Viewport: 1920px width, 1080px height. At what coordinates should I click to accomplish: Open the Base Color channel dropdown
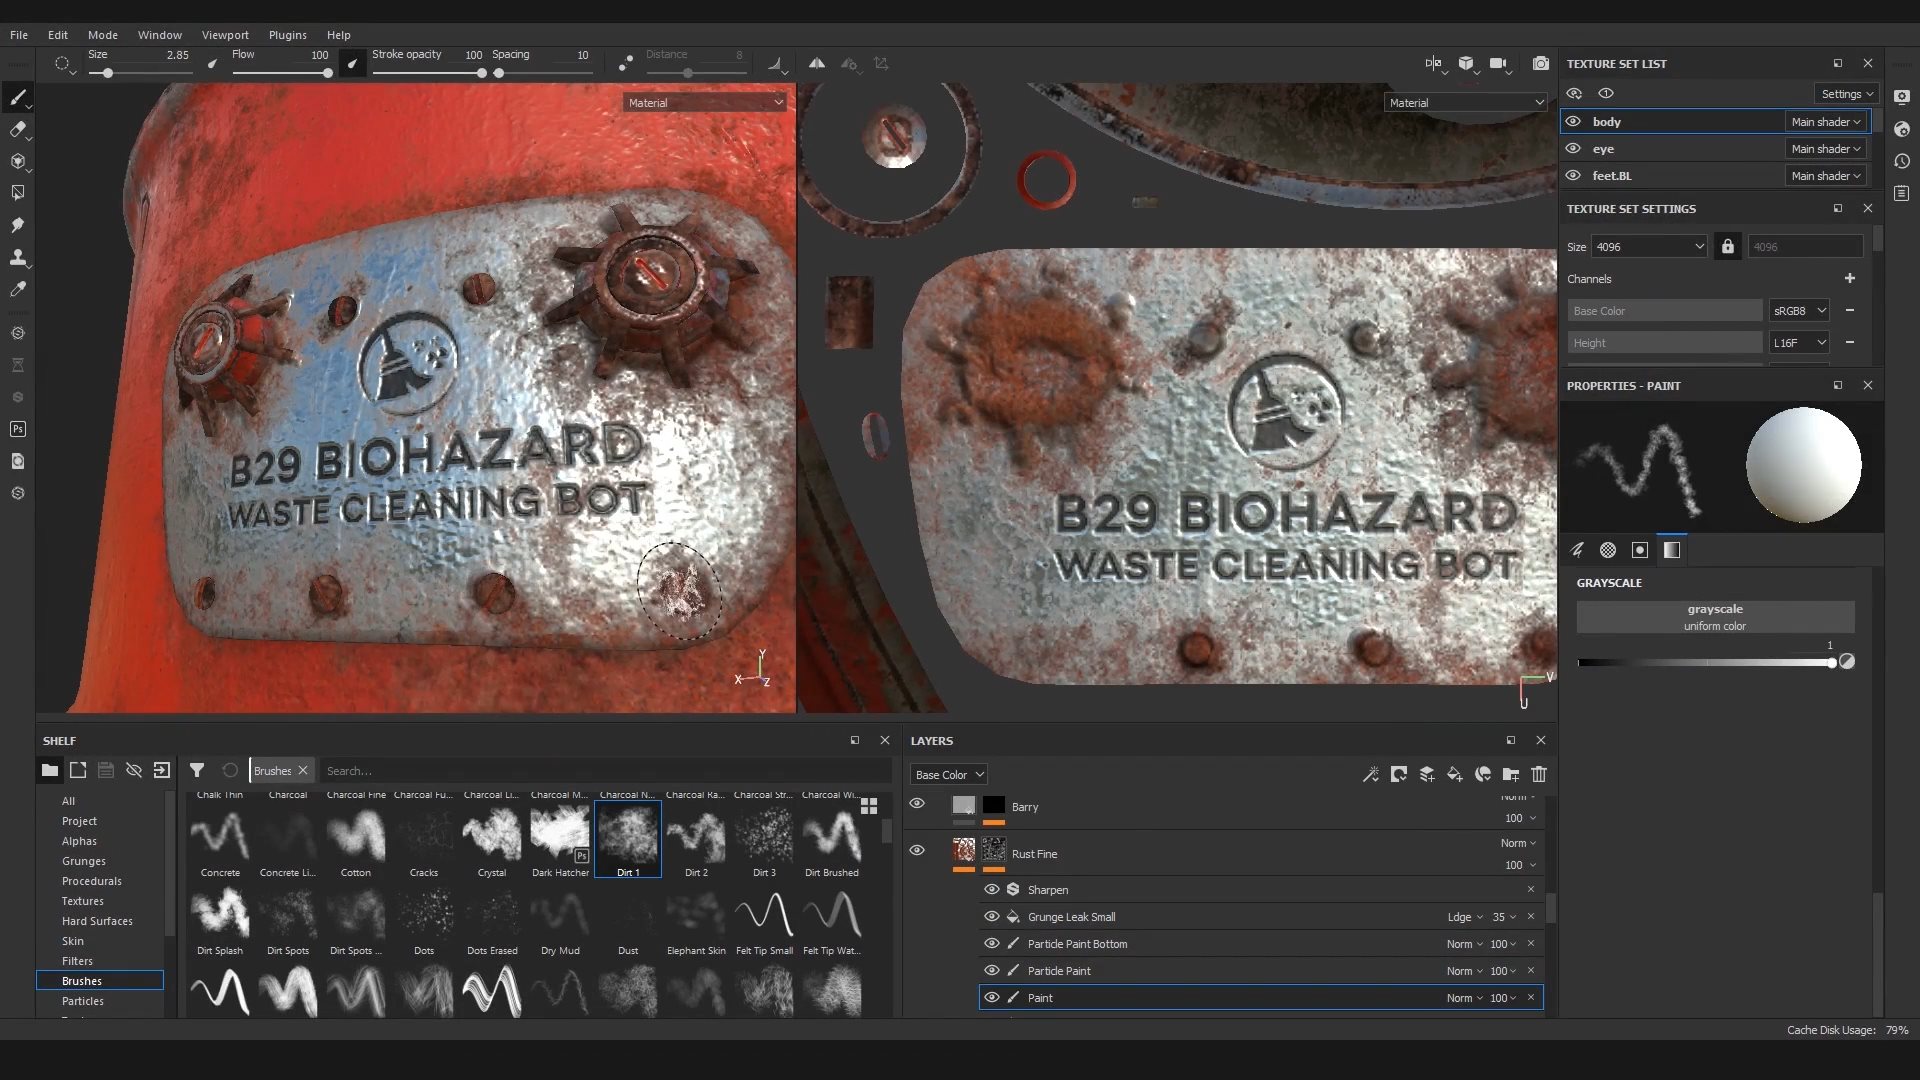point(948,775)
